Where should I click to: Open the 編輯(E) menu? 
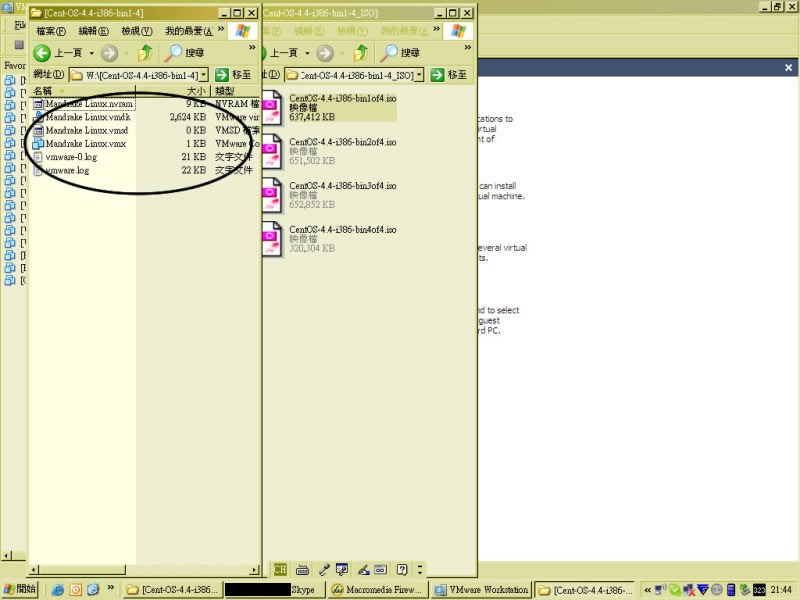tap(93, 31)
